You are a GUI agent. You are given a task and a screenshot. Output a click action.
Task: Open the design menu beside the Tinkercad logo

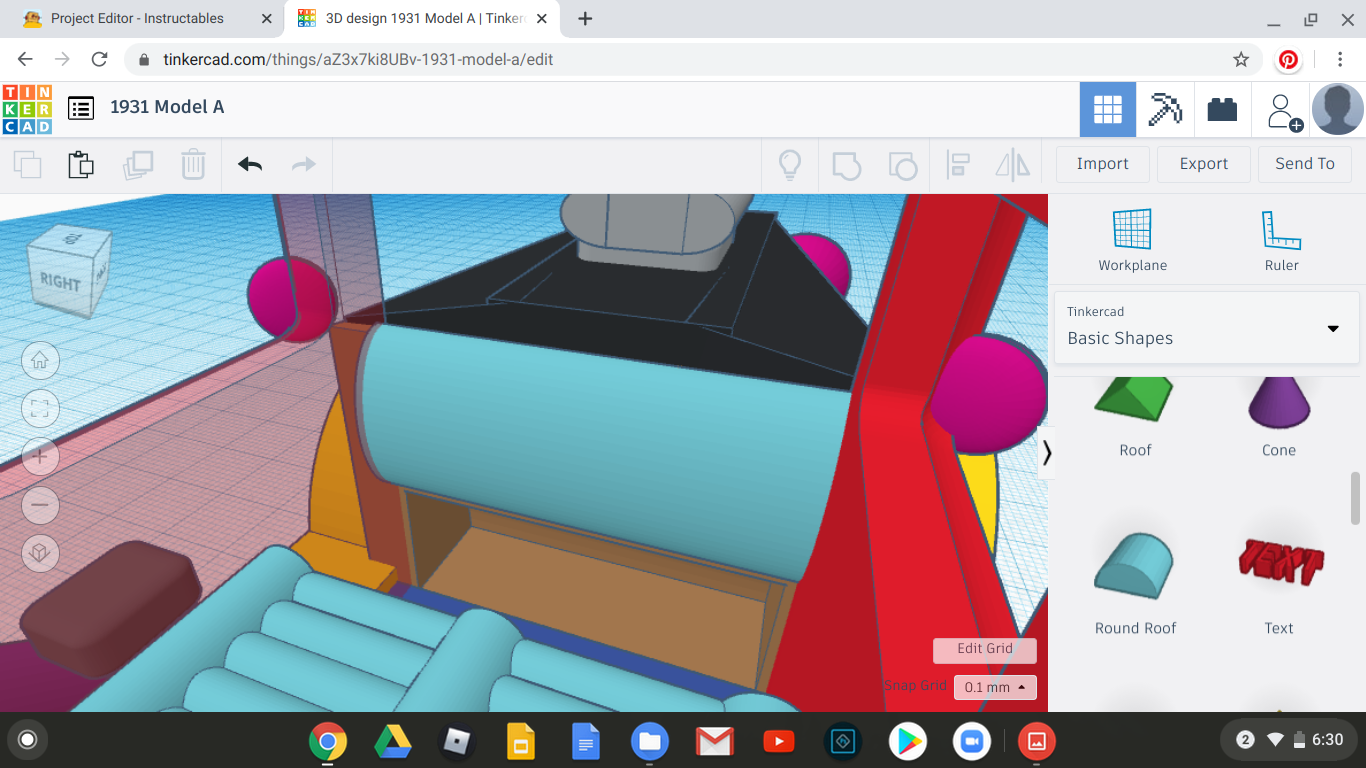click(x=78, y=109)
